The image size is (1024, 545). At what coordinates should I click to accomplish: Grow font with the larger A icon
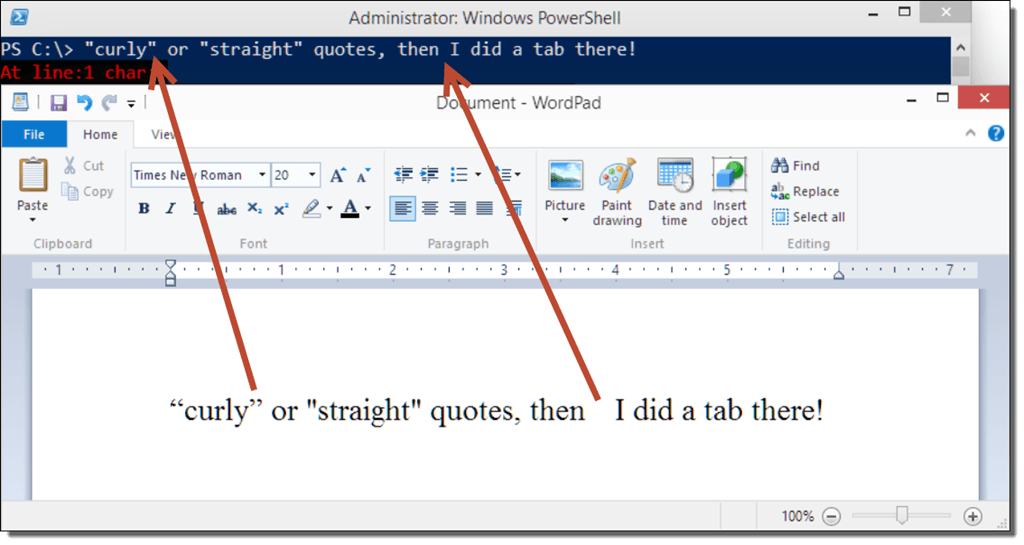(x=338, y=174)
